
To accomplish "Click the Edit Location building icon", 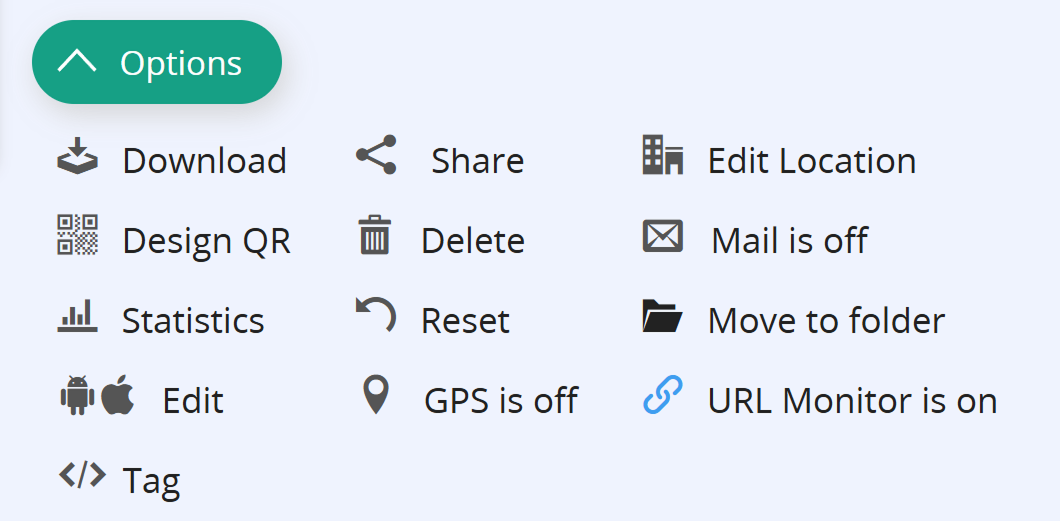I will pos(662,156).
